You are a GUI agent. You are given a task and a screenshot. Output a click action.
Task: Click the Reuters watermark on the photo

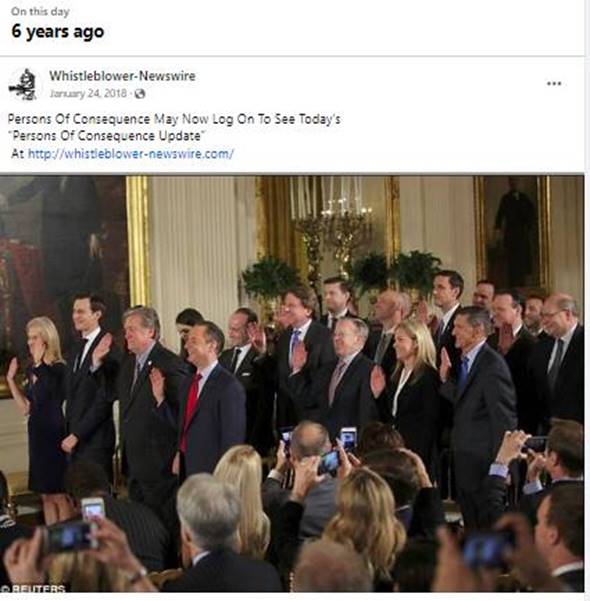point(33,588)
